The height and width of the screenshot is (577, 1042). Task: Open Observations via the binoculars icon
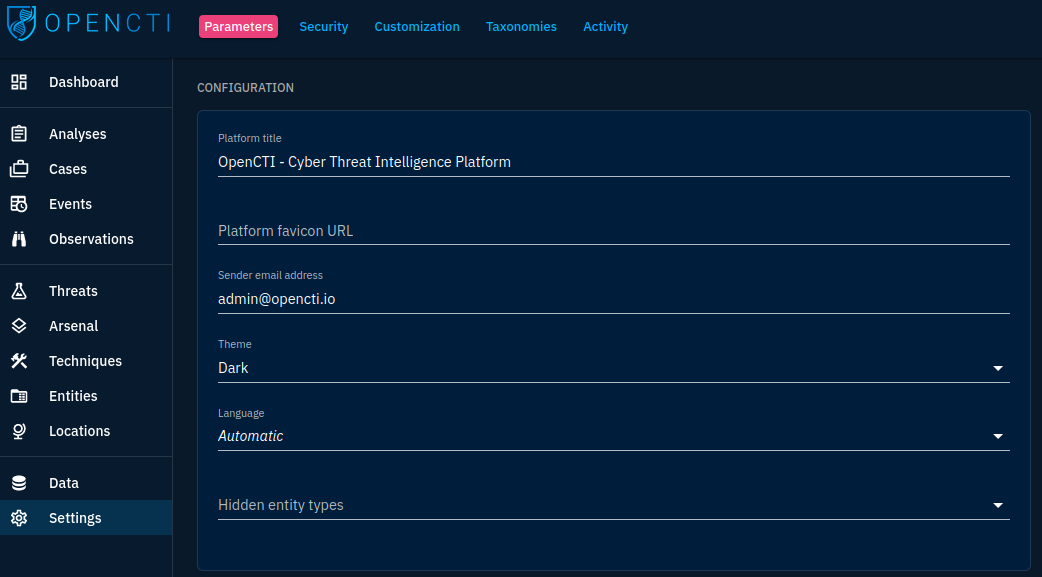tap(18, 238)
